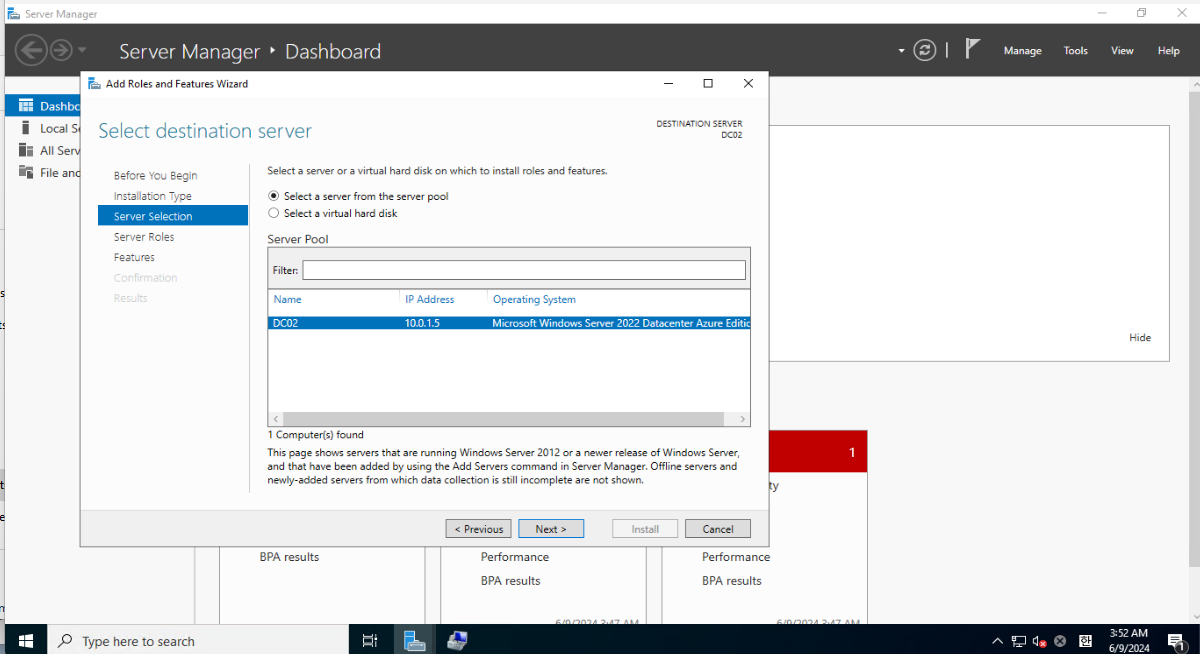The image size is (1200, 654).
Task: Go to Features wizard step
Action: coord(134,257)
